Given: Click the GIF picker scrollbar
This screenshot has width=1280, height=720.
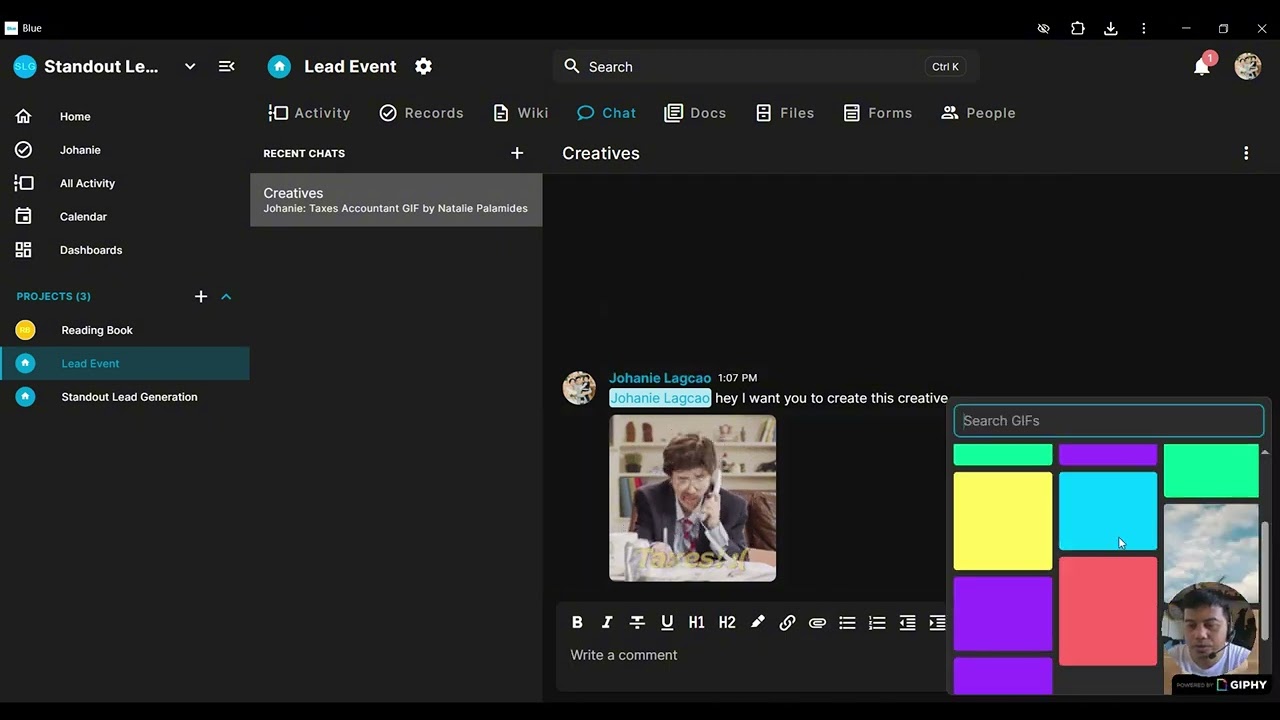Looking at the screenshot, I should tap(1265, 580).
